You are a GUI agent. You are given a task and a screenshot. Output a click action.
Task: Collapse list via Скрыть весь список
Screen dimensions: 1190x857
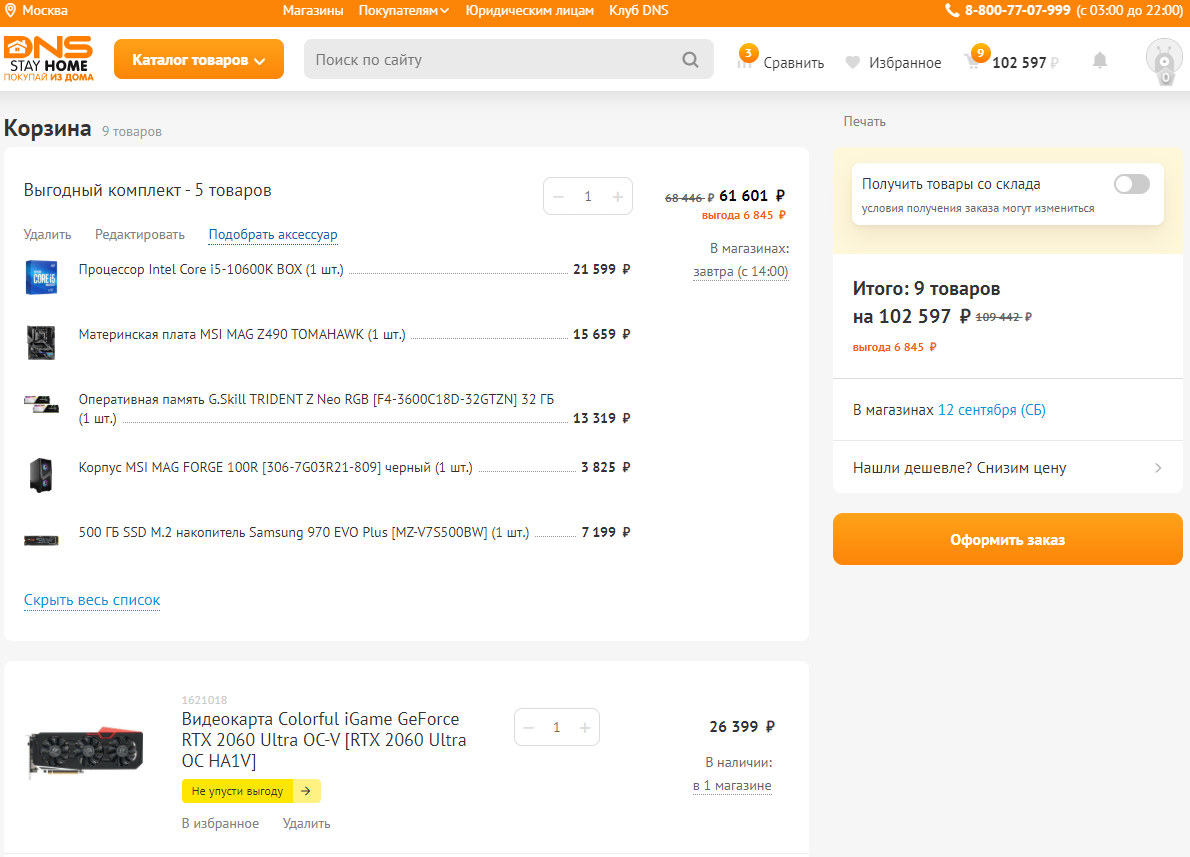(x=92, y=600)
